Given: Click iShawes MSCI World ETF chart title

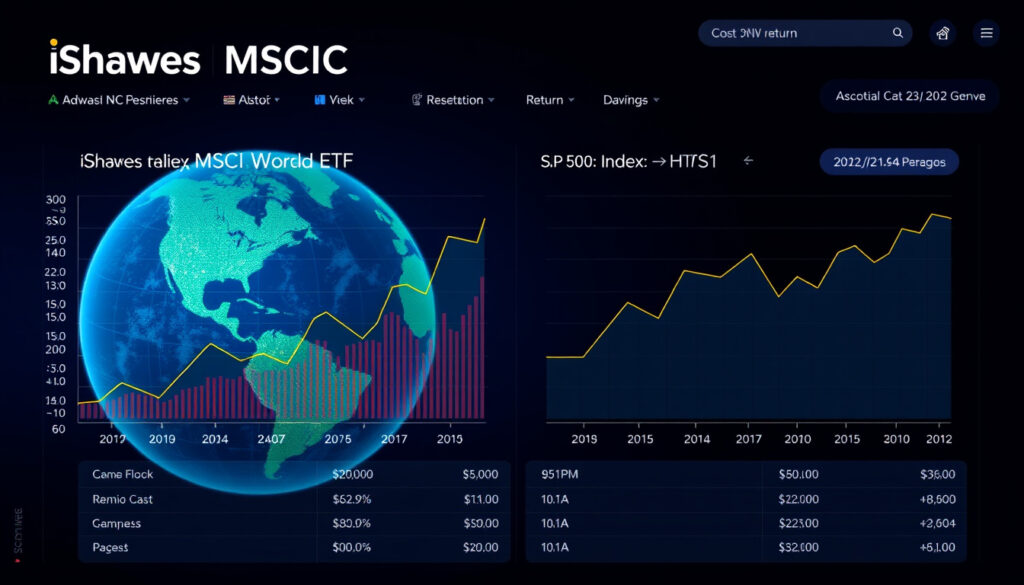Looking at the screenshot, I should (x=216, y=161).
